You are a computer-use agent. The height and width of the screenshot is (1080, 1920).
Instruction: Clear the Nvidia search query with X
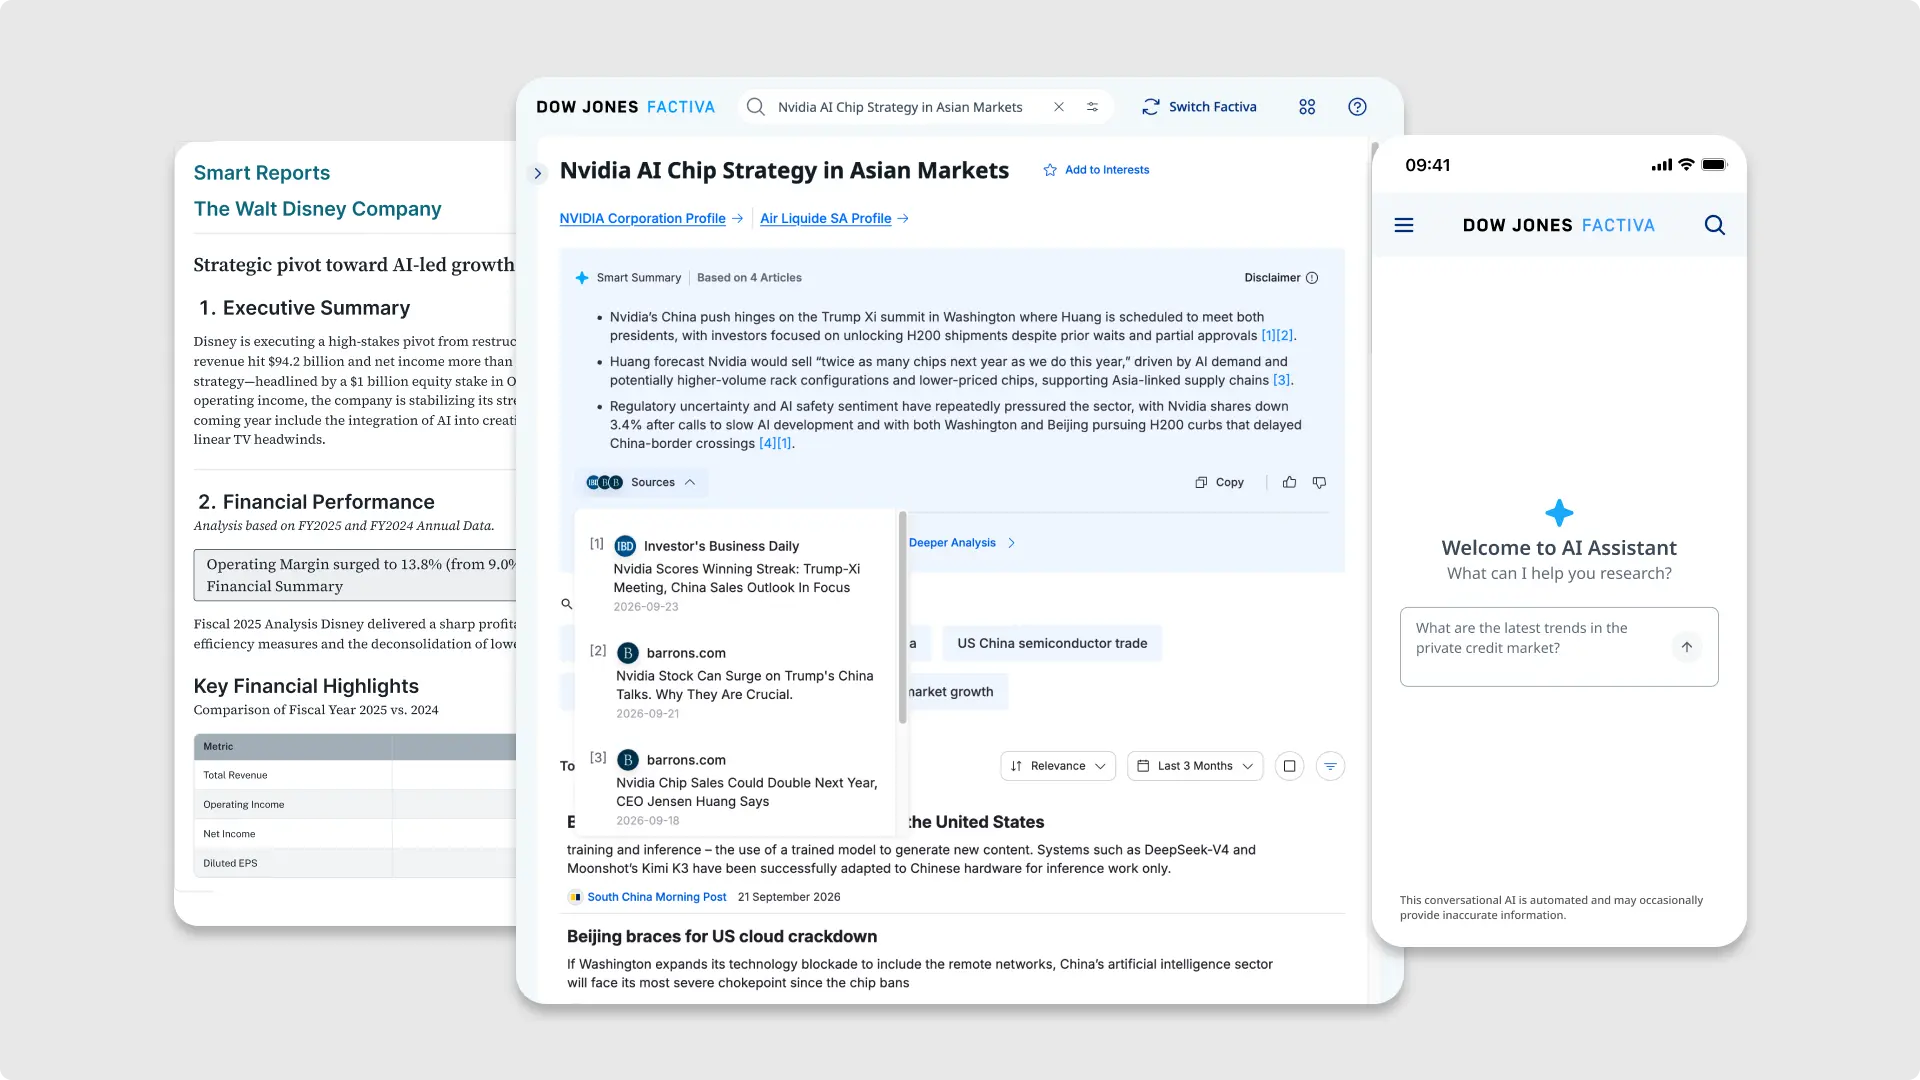(x=1059, y=107)
